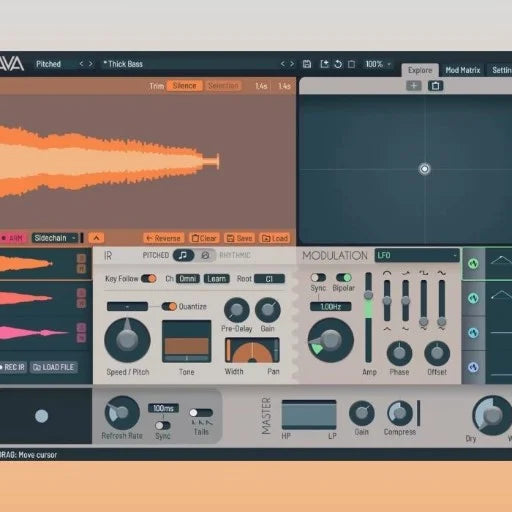Click next category arrow beside Pitched
Screen dimensions: 512x512
coord(90,64)
